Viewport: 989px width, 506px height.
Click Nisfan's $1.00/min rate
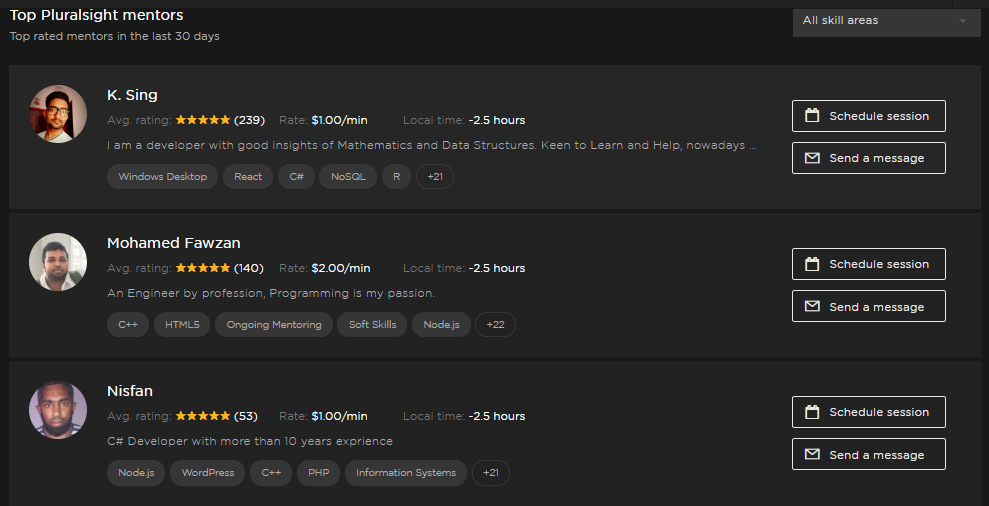tap(339, 416)
